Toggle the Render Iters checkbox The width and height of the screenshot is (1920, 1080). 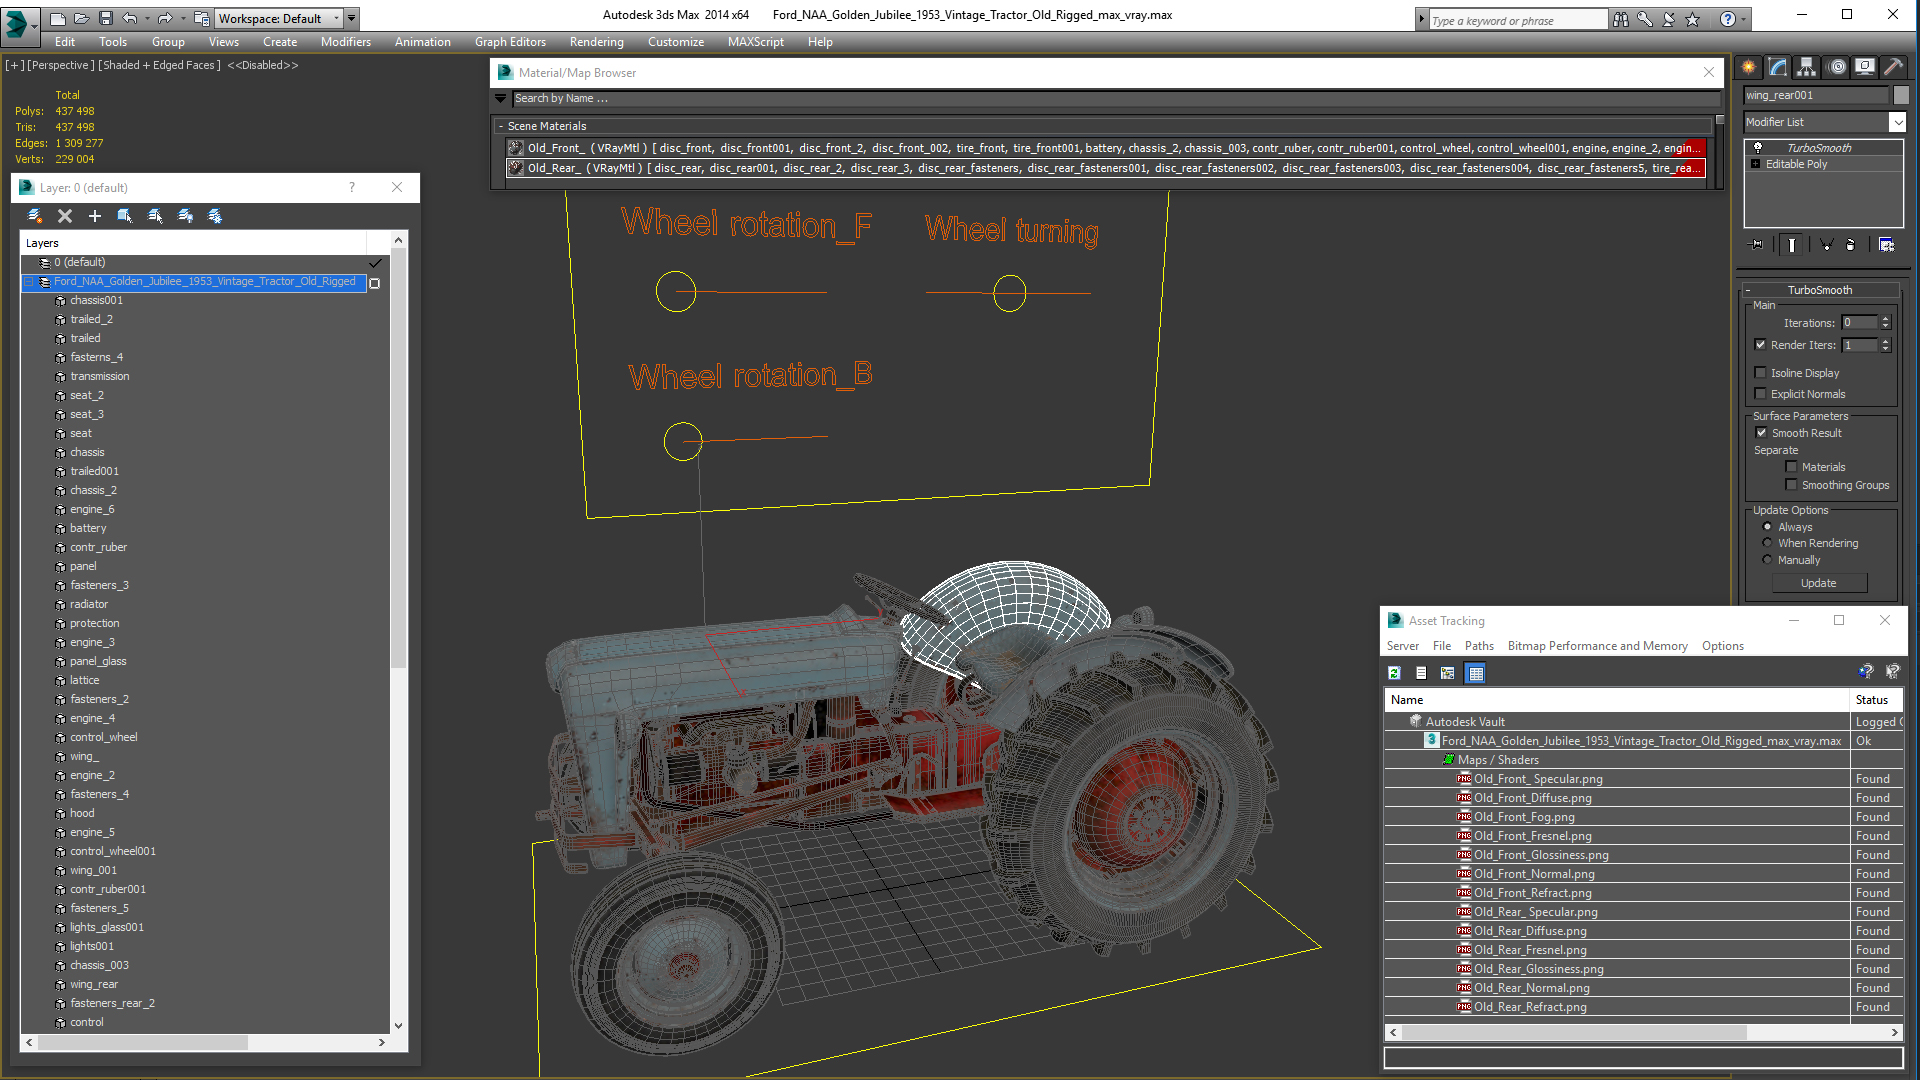point(1760,345)
